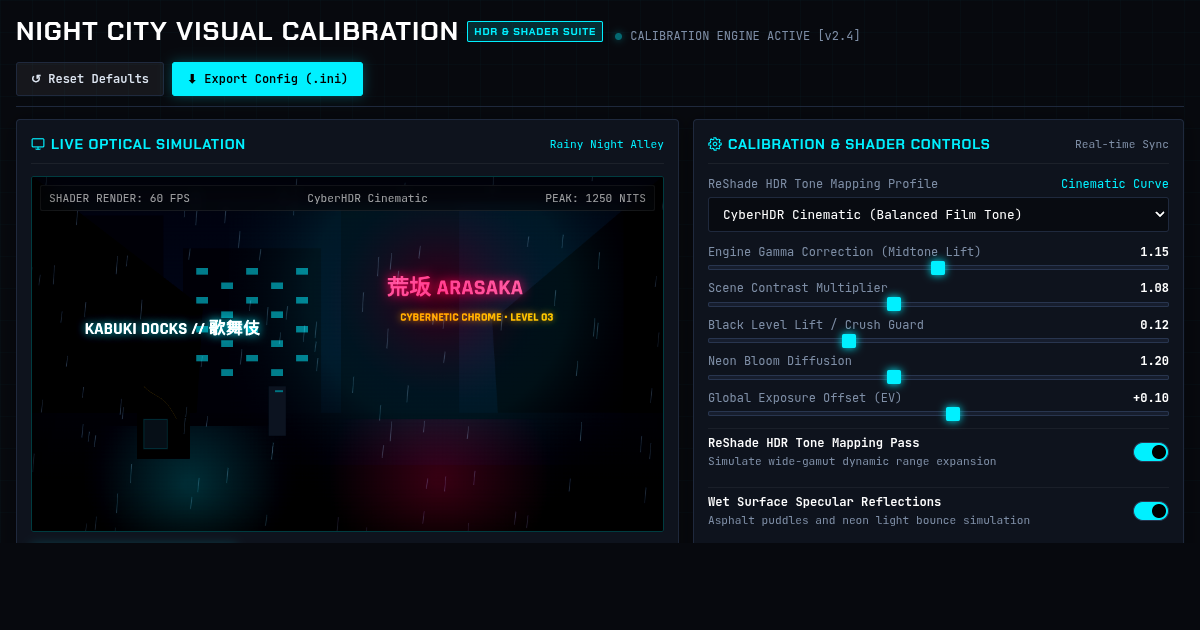
Task: Click the gamma value 1.15
Action: click(x=1154, y=252)
